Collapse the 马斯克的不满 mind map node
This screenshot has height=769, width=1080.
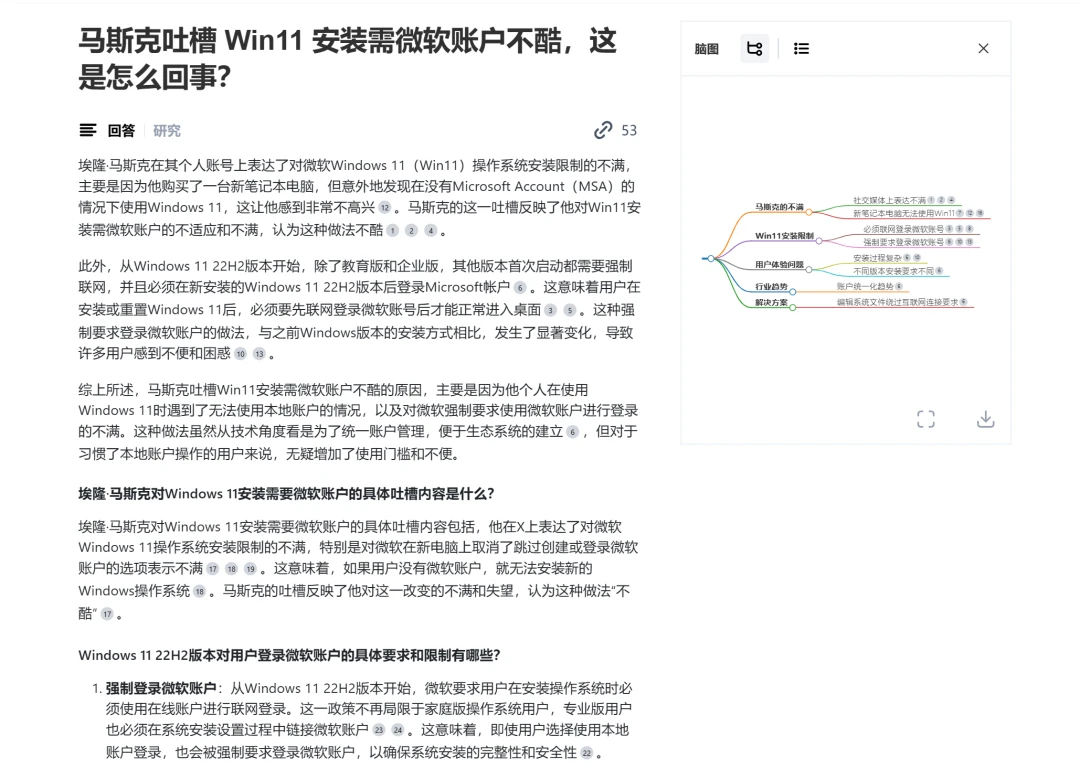tap(809, 212)
